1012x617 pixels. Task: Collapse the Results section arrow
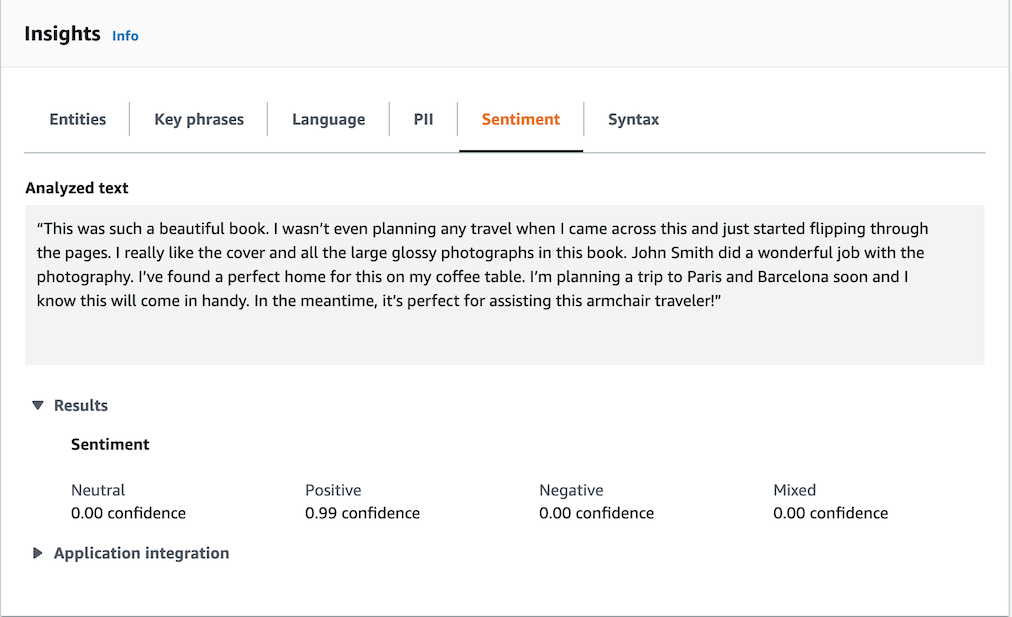point(38,405)
